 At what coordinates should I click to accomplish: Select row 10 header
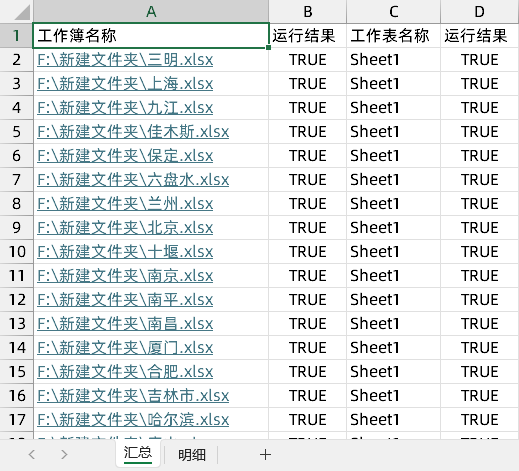[17, 252]
